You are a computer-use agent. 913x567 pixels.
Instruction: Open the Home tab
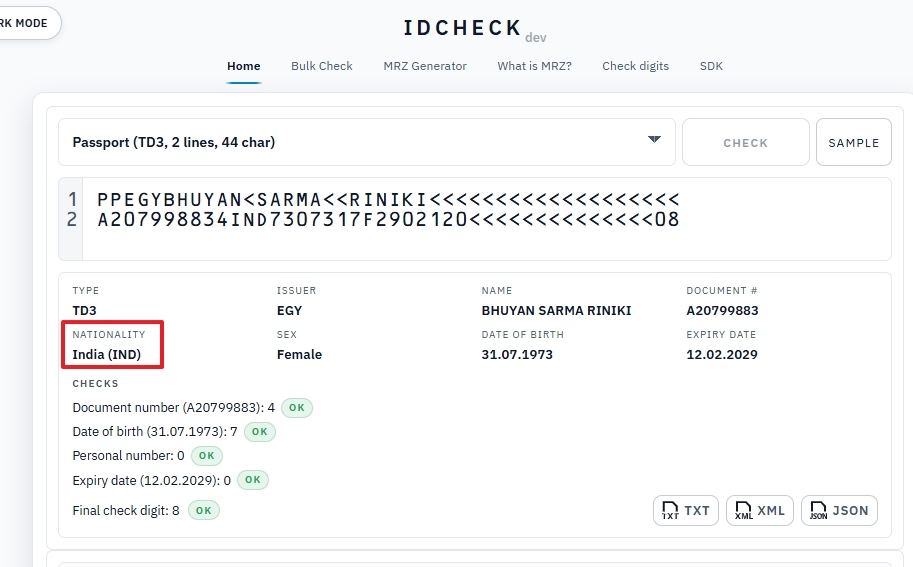pos(243,66)
